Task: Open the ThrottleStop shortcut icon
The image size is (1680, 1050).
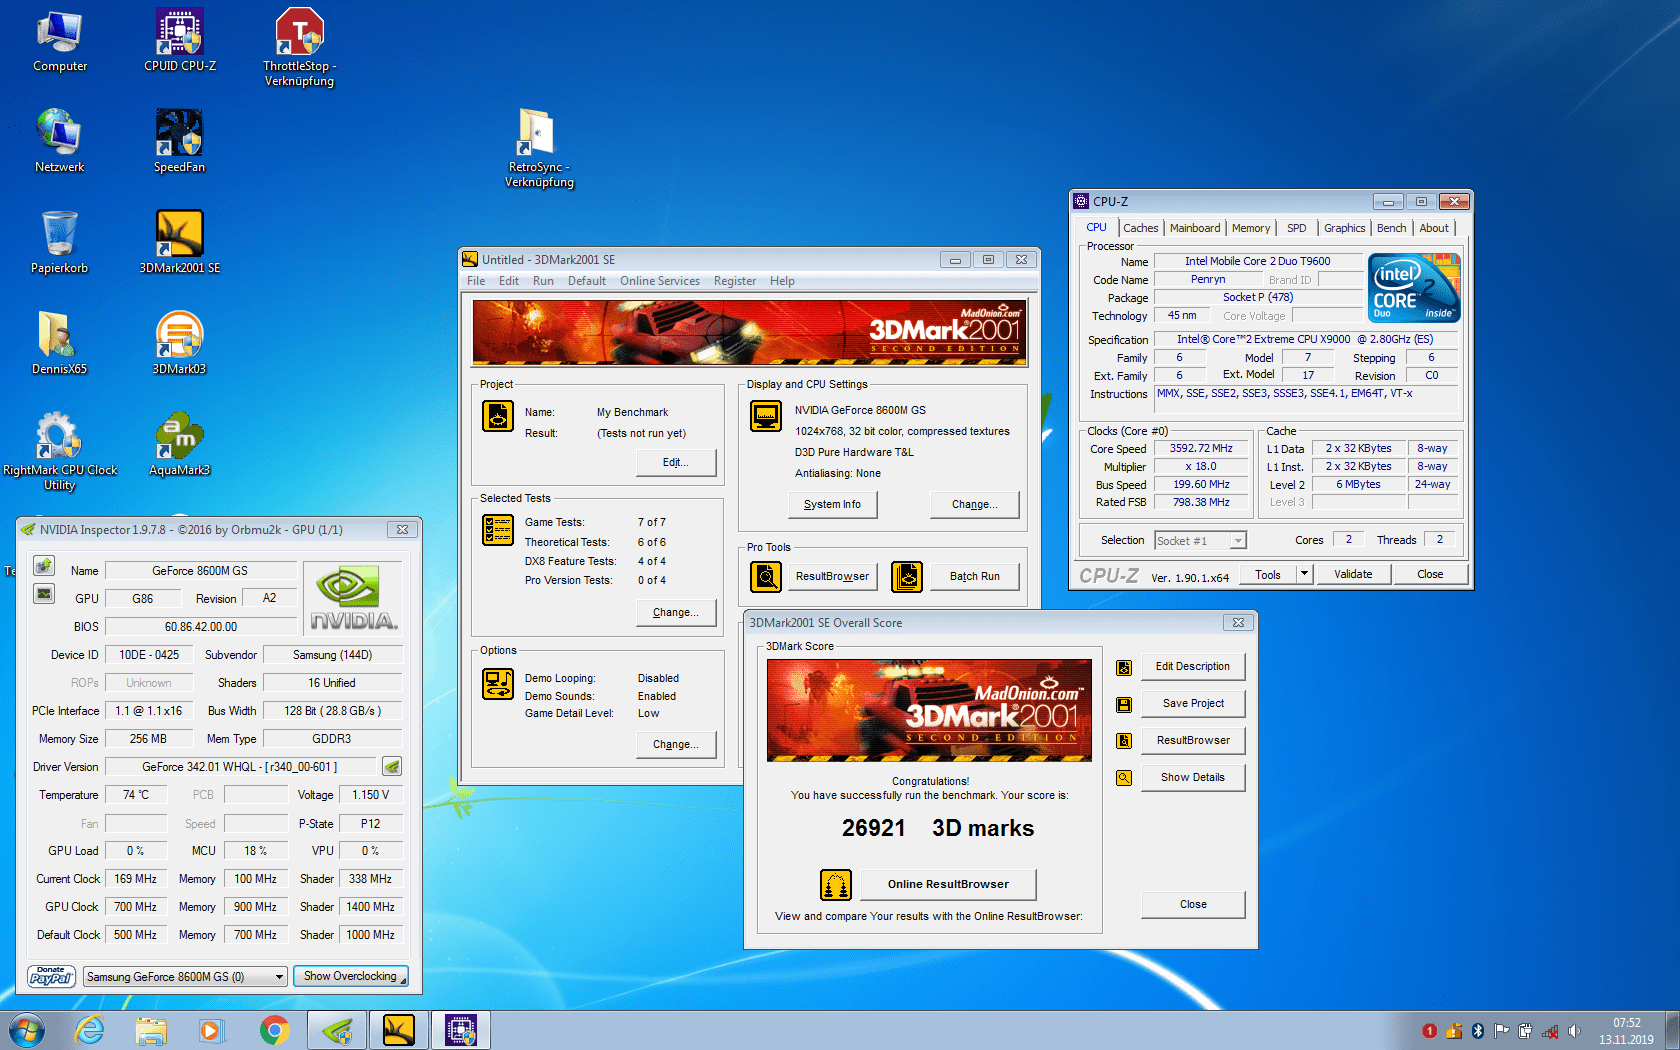Action: (x=300, y=47)
